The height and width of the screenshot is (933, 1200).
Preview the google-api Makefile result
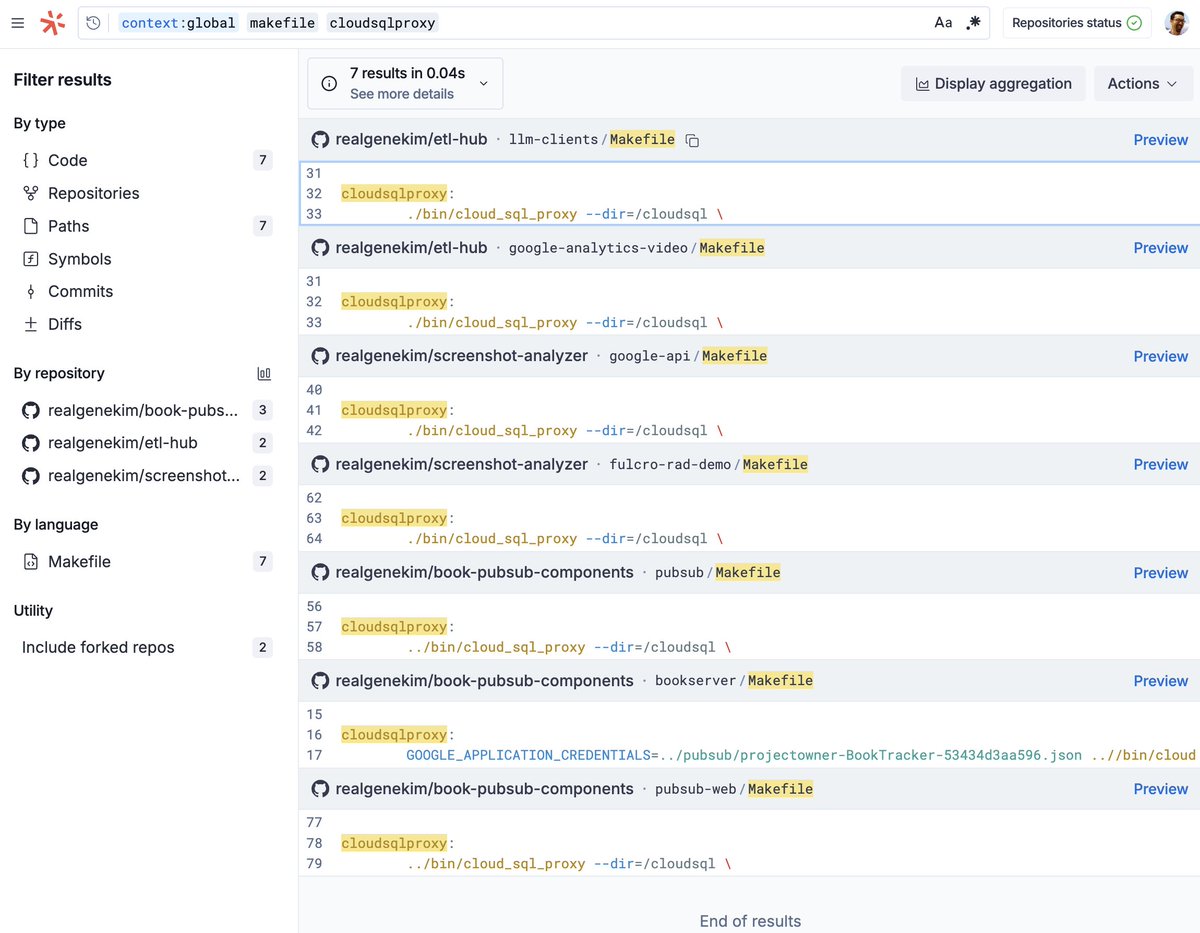coord(1160,356)
